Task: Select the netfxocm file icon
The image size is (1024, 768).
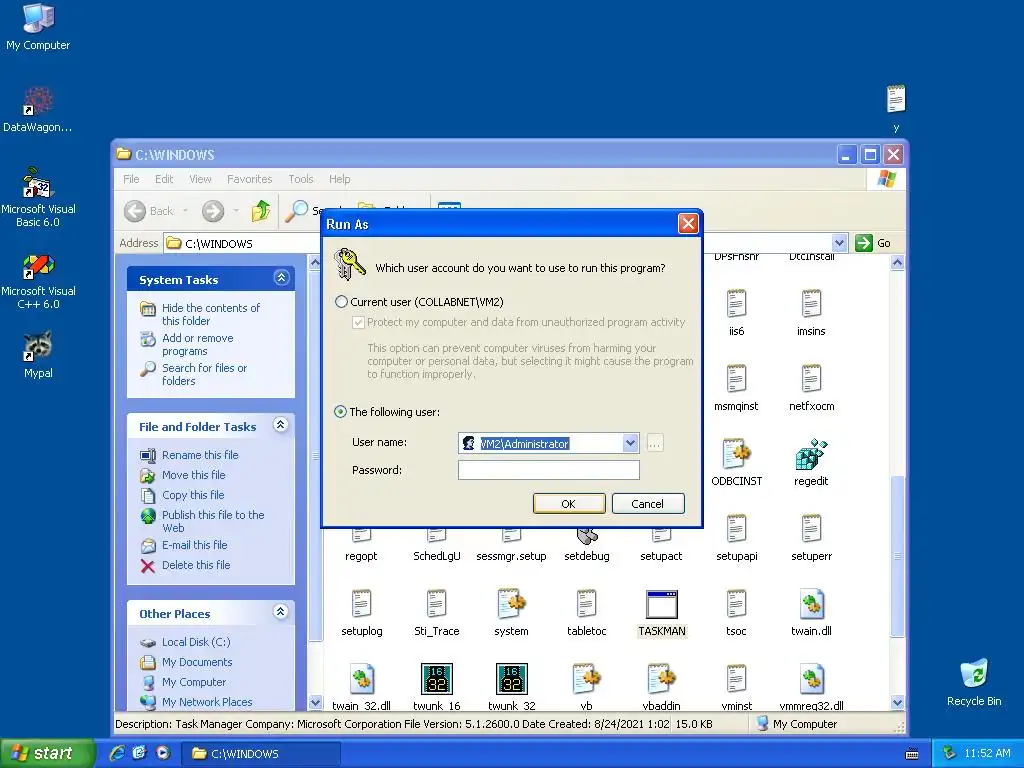Action: [811, 379]
